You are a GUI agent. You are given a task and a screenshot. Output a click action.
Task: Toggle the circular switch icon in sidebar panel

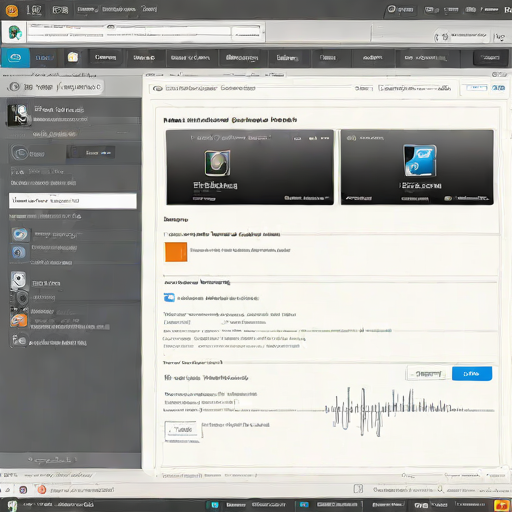[19, 153]
